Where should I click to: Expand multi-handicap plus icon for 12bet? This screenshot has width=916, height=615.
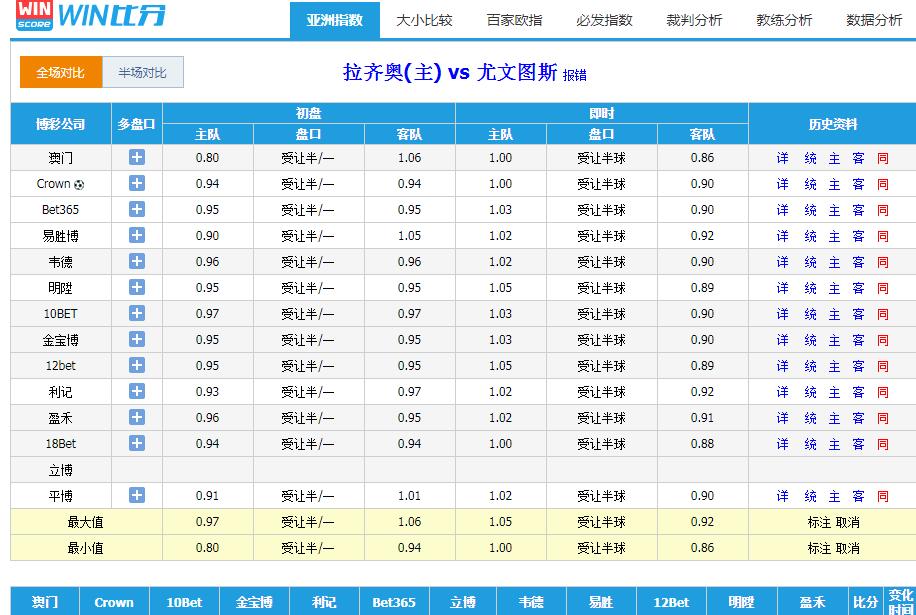137,365
